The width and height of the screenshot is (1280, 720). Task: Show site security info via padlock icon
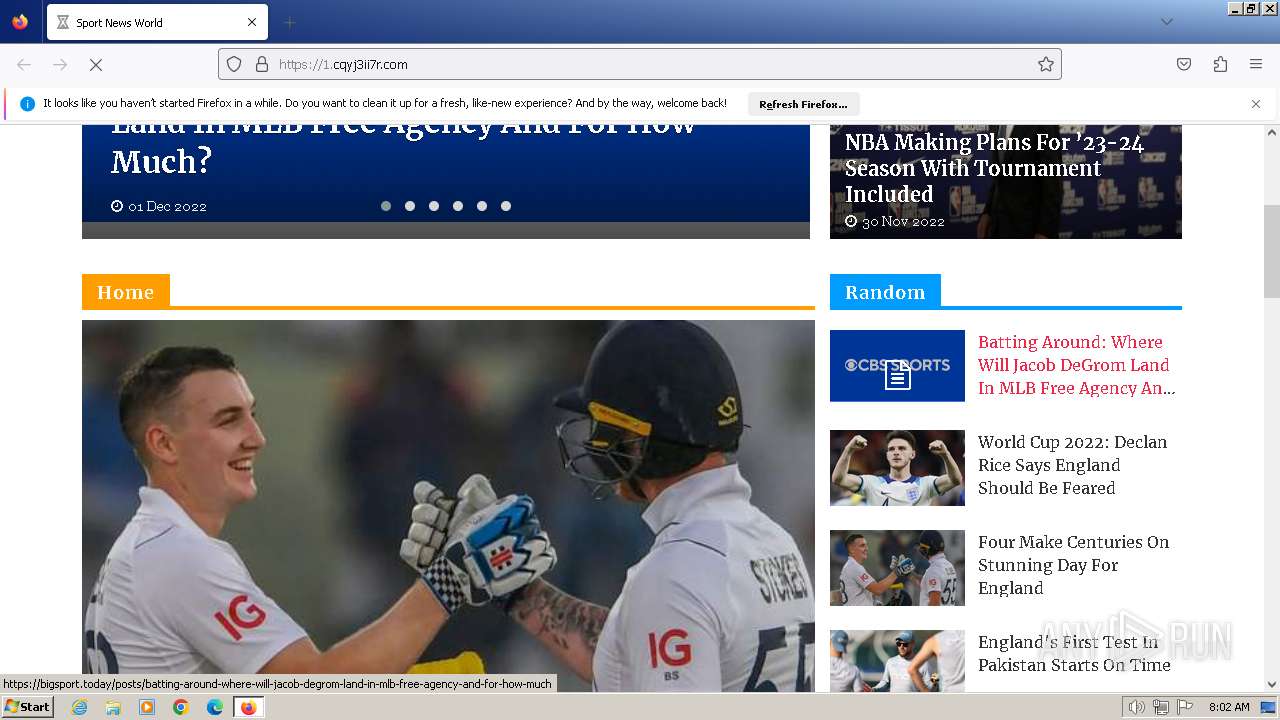point(262,64)
